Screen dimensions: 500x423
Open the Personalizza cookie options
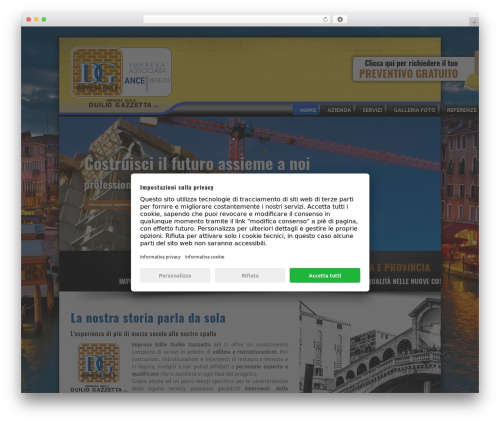pyautogui.click(x=175, y=275)
